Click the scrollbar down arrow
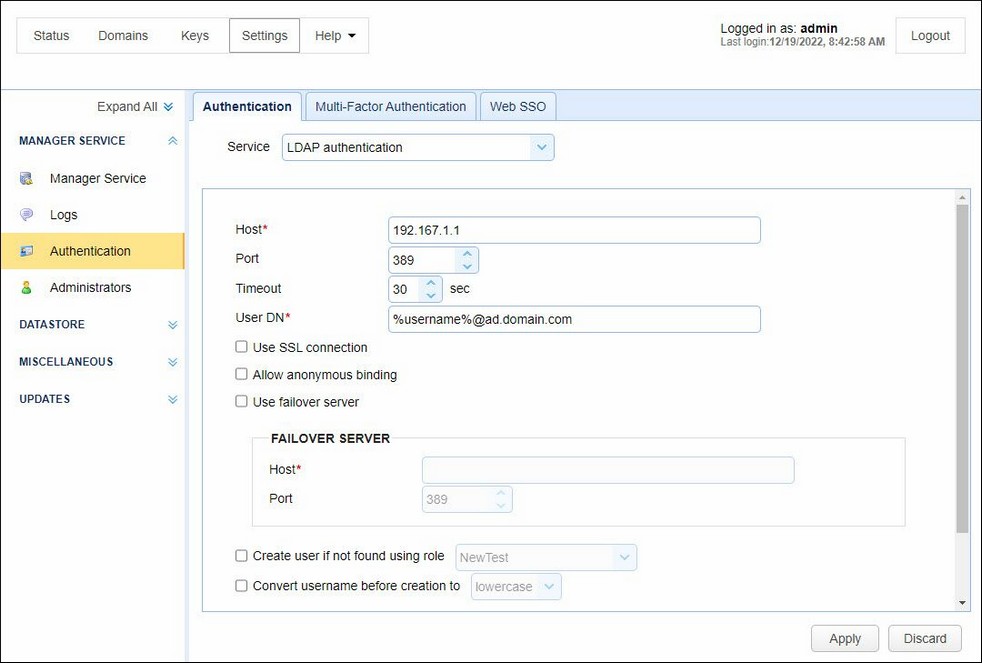This screenshot has height=663, width=982. point(962,603)
